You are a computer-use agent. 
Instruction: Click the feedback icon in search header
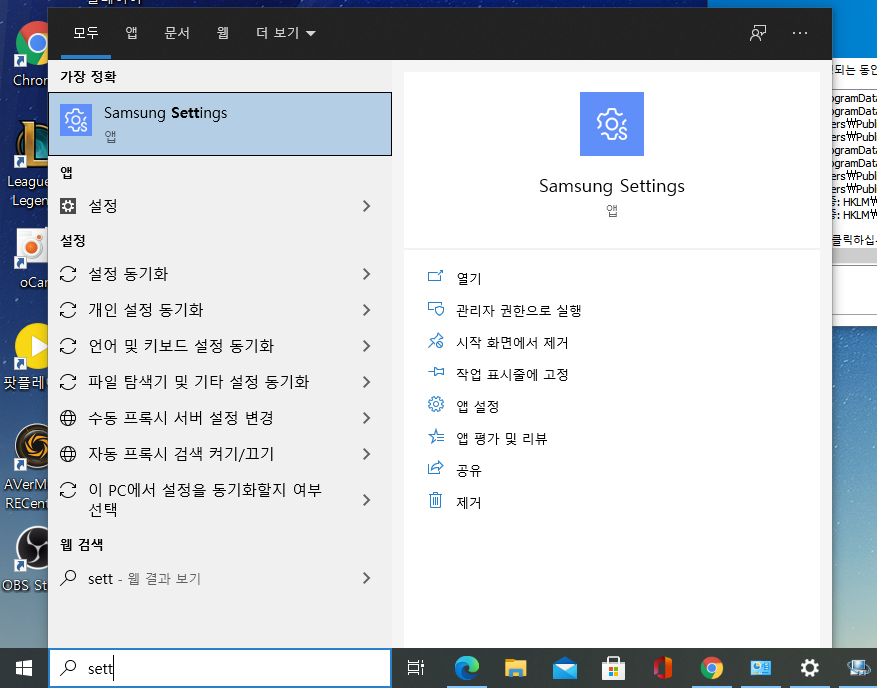pyautogui.click(x=758, y=33)
